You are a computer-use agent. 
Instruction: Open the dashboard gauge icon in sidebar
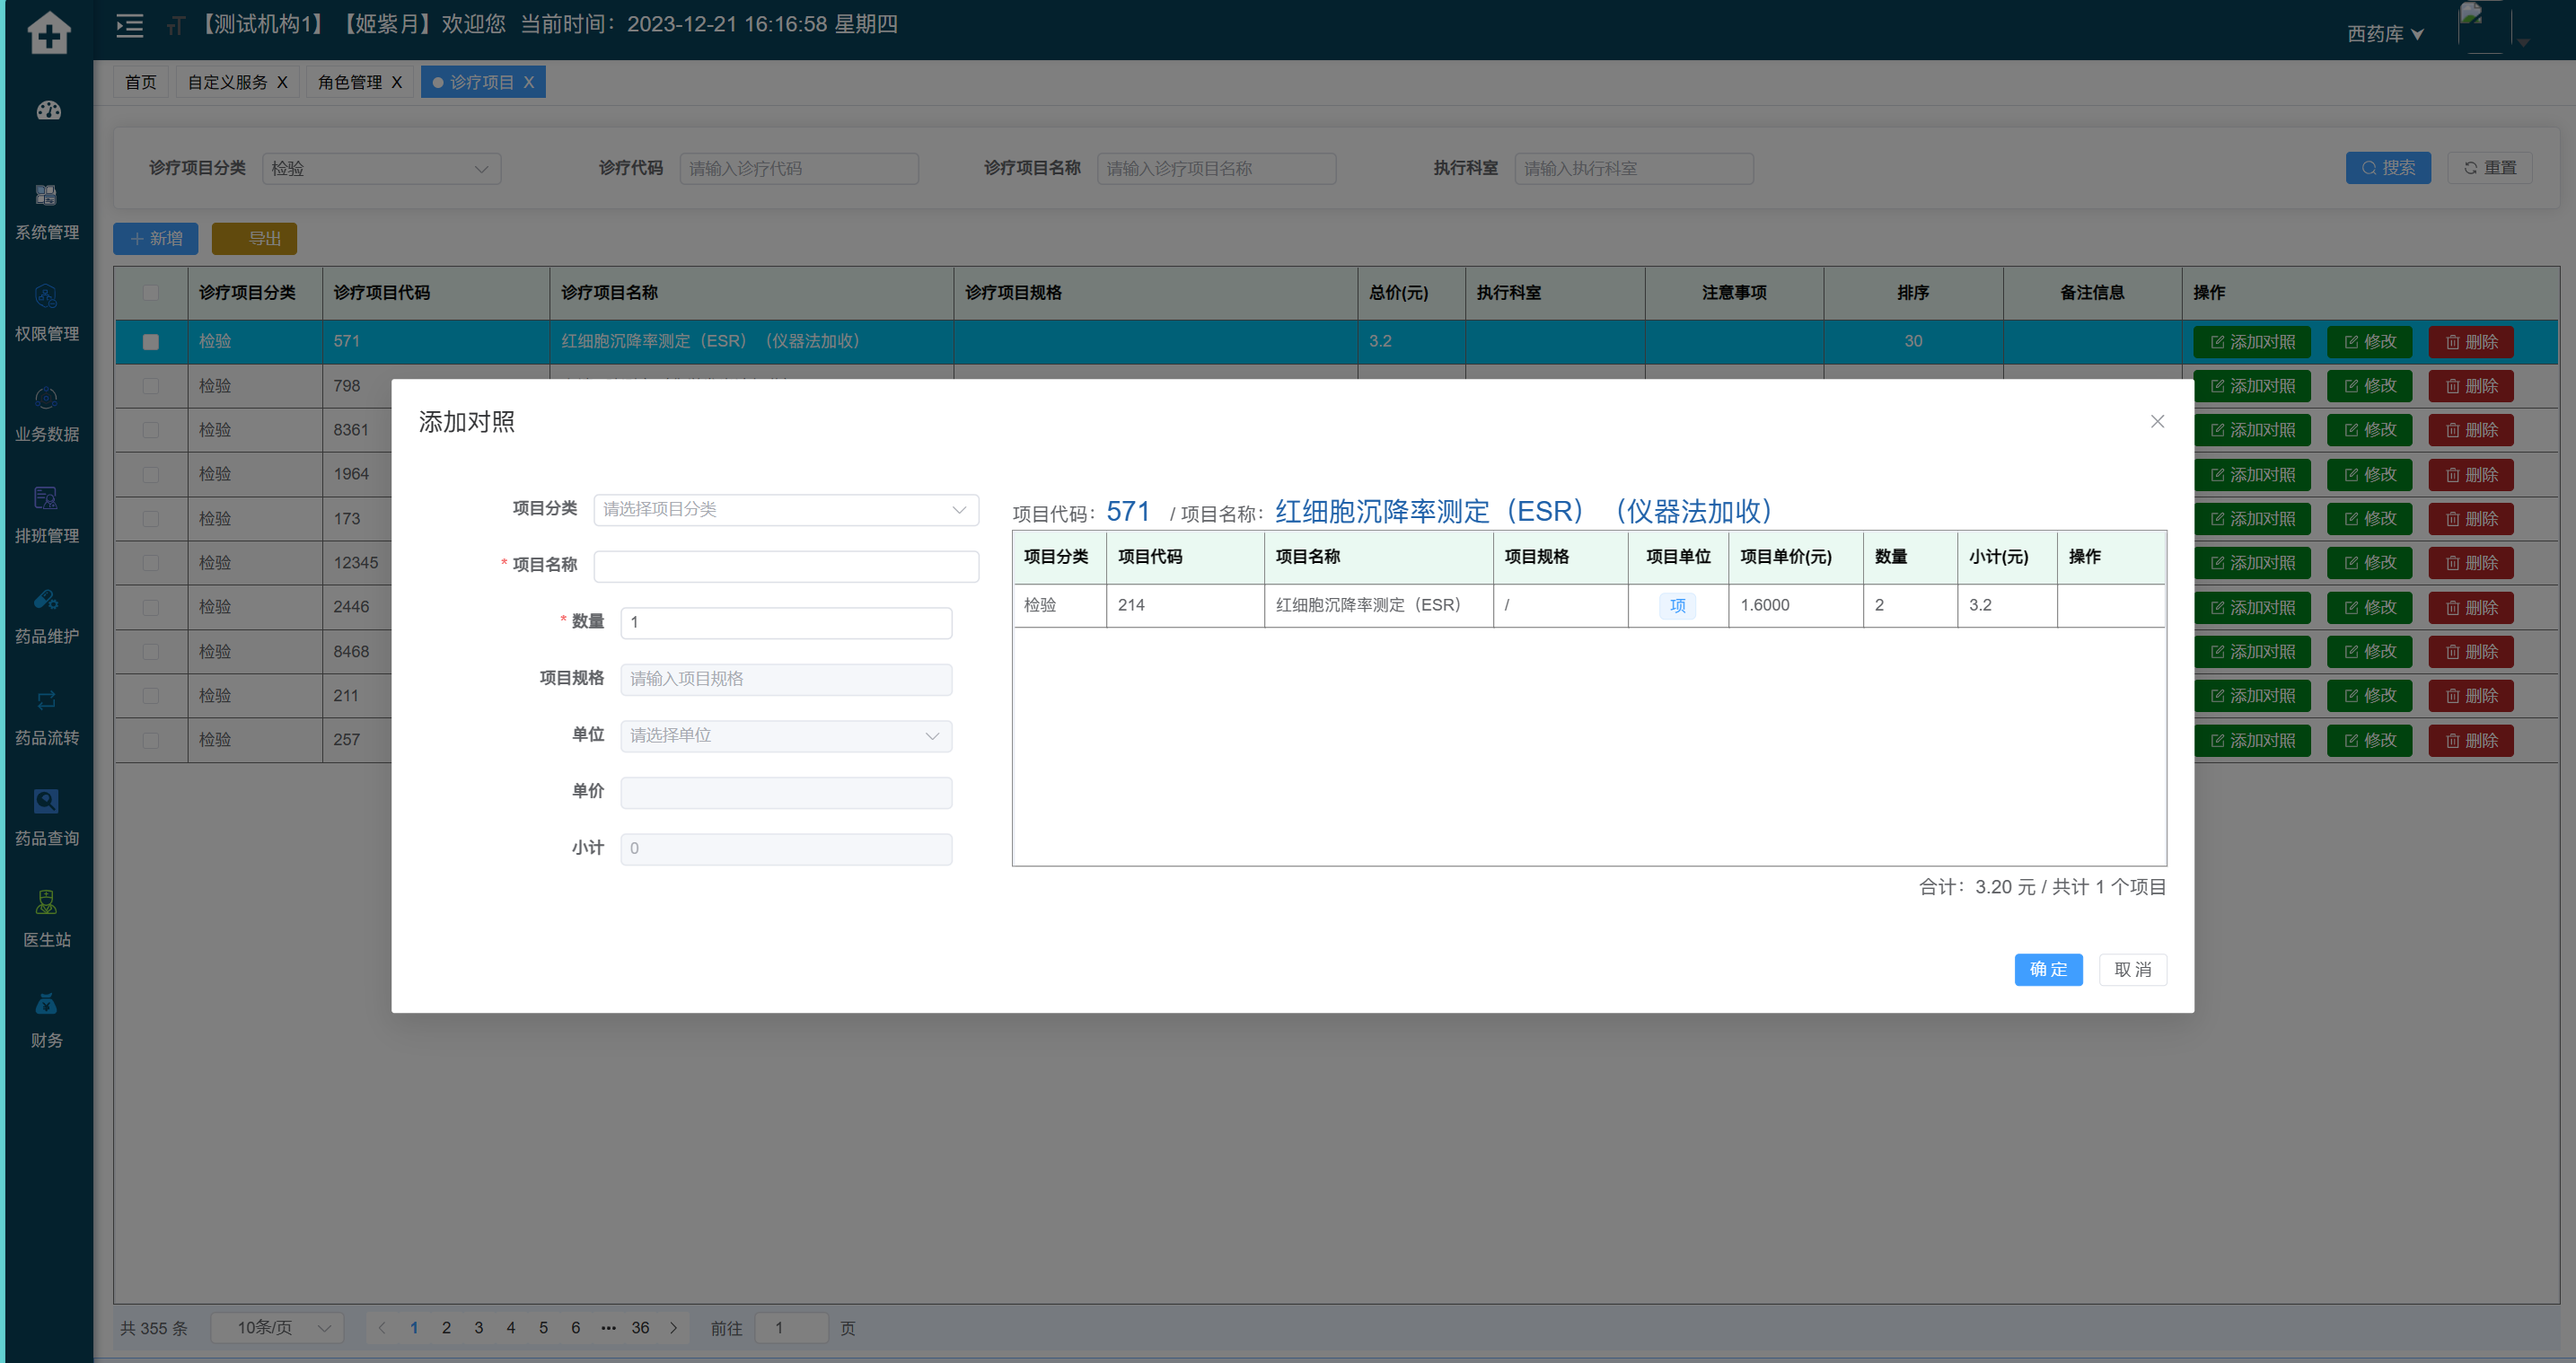[x=48, y=110]
